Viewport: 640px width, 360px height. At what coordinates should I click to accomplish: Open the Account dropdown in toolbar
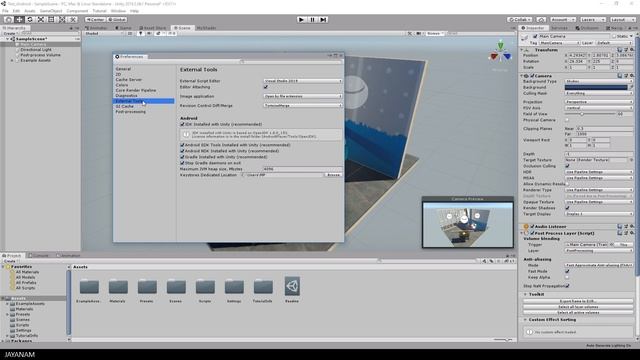click(x=562, y=19)
